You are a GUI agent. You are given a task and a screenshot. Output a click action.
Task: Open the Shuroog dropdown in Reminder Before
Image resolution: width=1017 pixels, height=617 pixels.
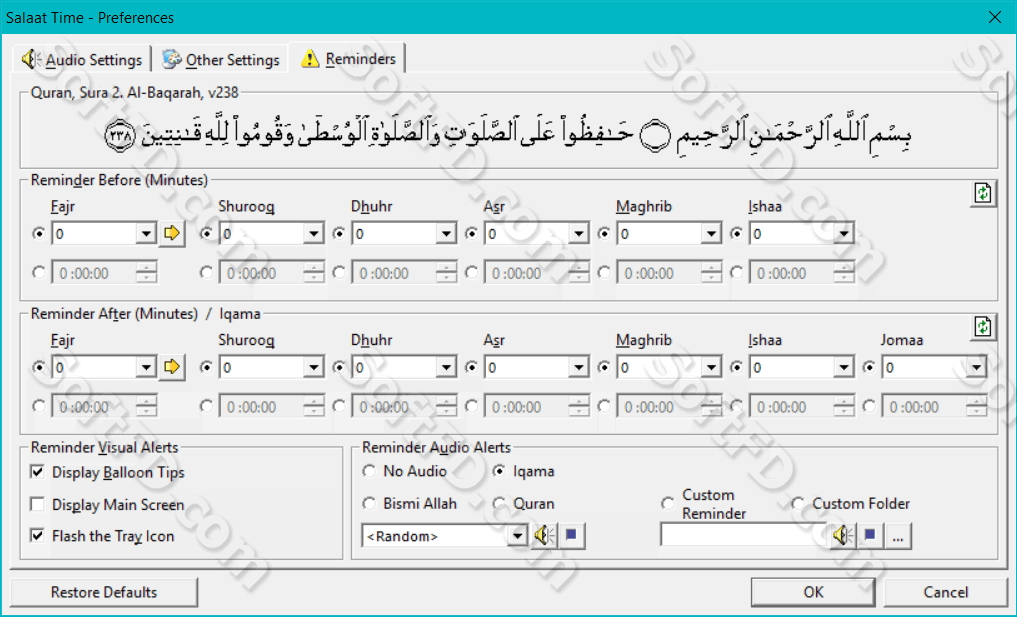tap(314, 234)
